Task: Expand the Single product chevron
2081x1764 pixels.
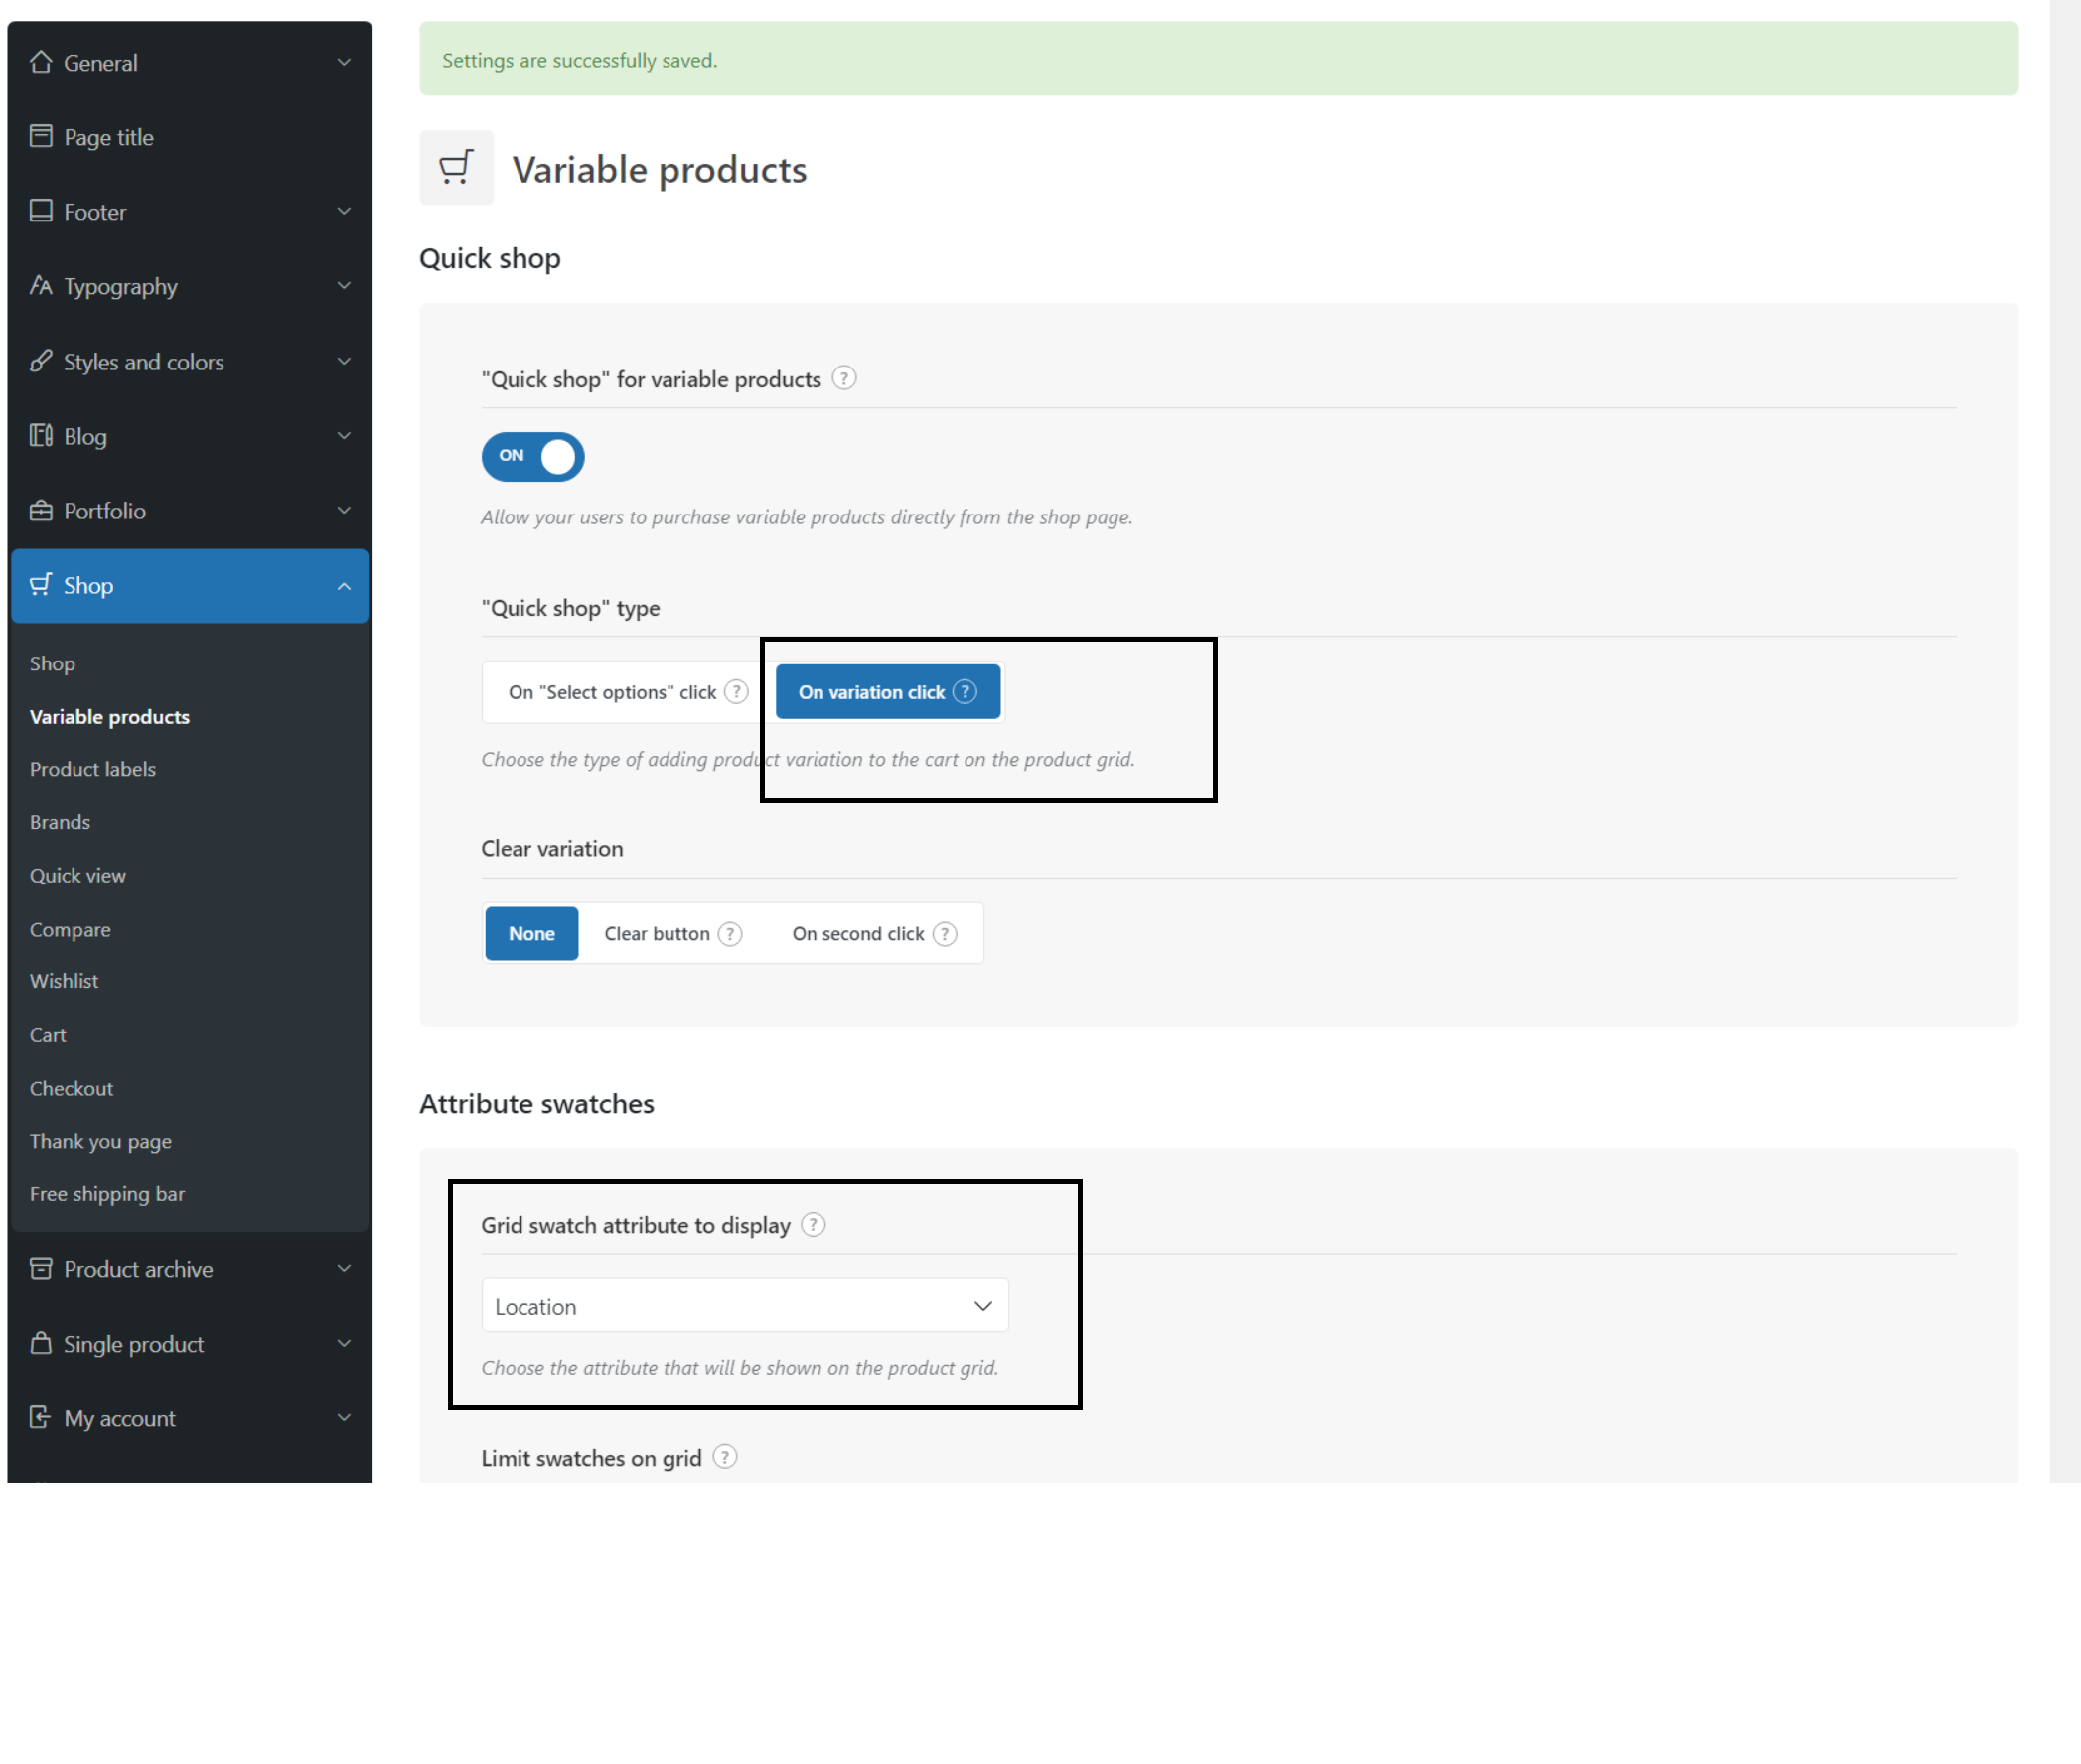Action: 344,1343
